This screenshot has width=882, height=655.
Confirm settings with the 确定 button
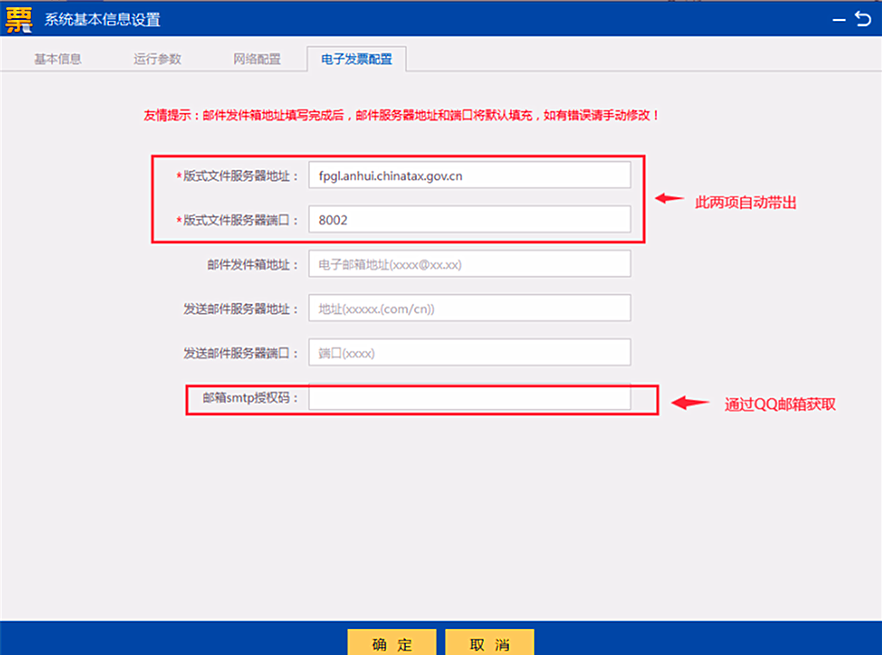click(x=392, y=643)
